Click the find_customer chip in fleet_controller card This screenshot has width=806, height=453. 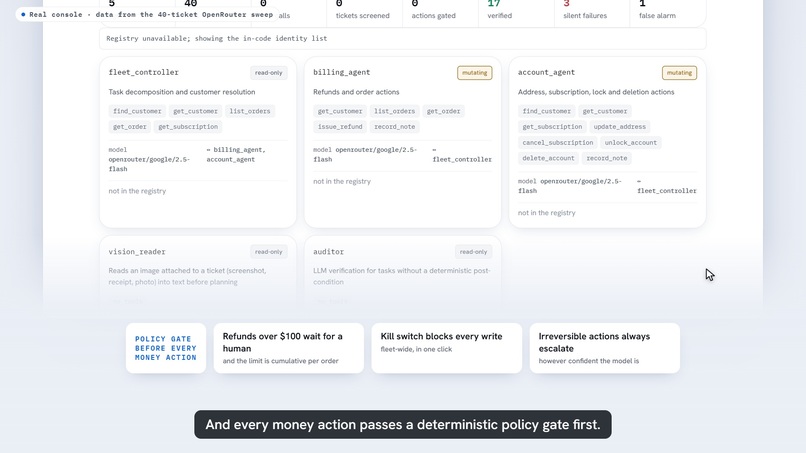click(x=137, y=111)
